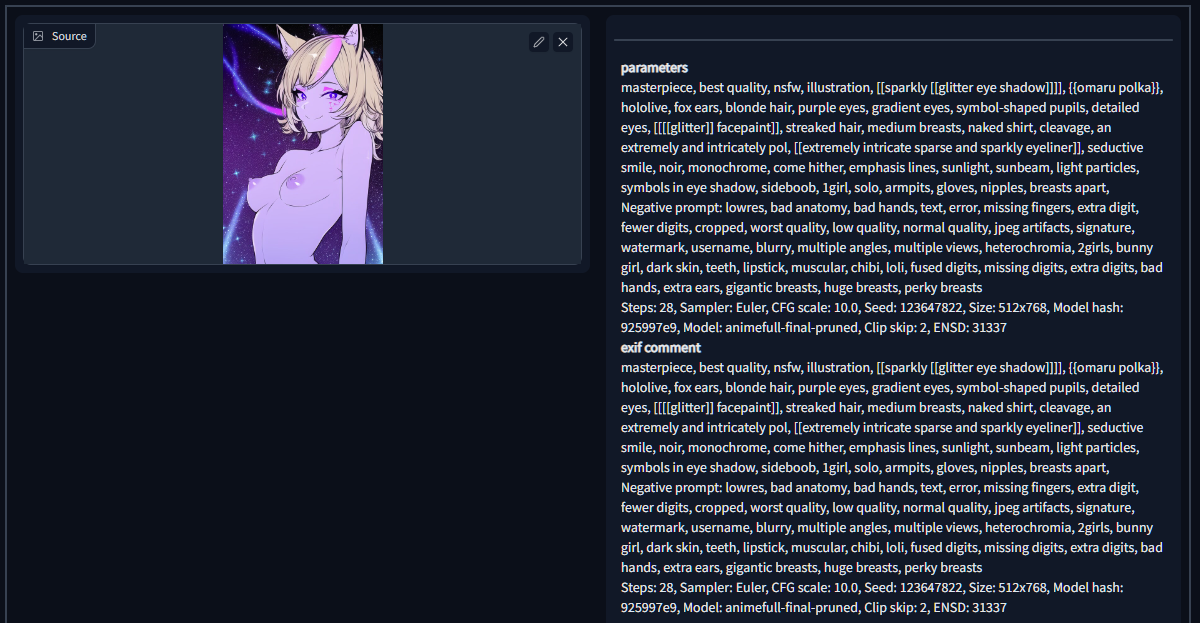Click the bold "exif comment" heading

(x=661, y=348)
